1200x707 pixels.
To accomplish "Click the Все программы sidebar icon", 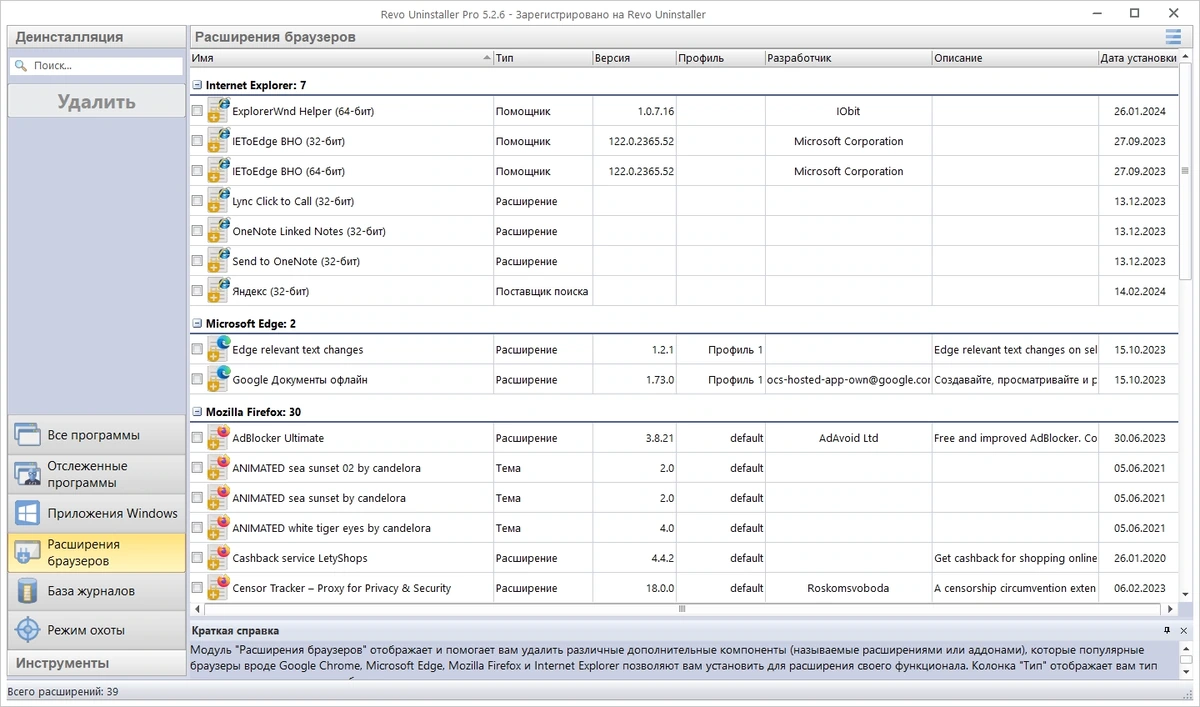I will [28, 435].
